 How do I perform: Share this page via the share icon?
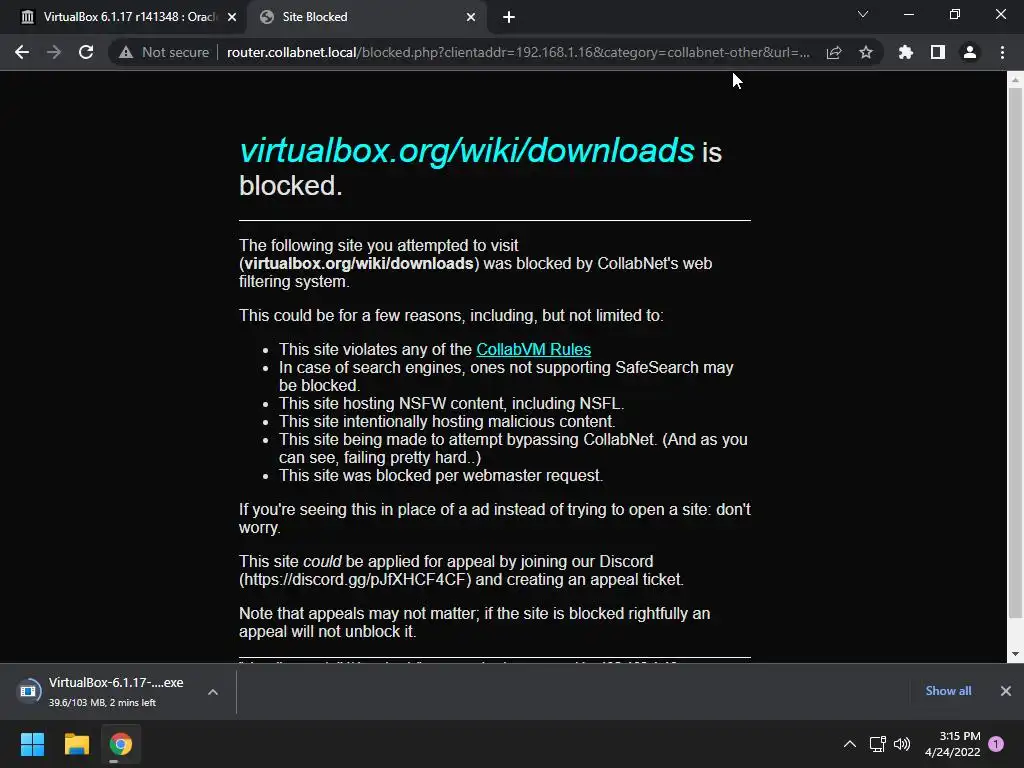click(x=834, y=52)
